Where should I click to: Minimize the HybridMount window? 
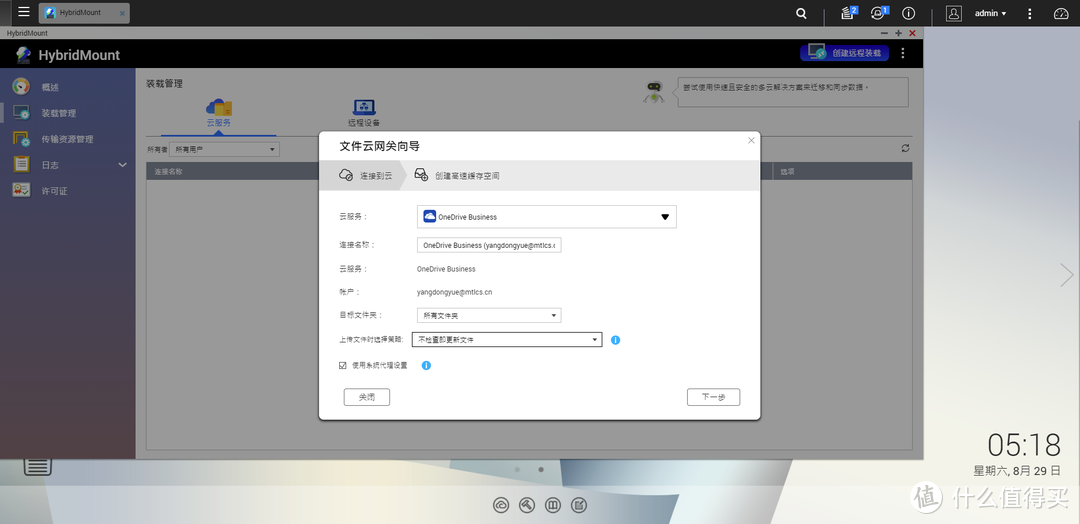coord(885,33)
